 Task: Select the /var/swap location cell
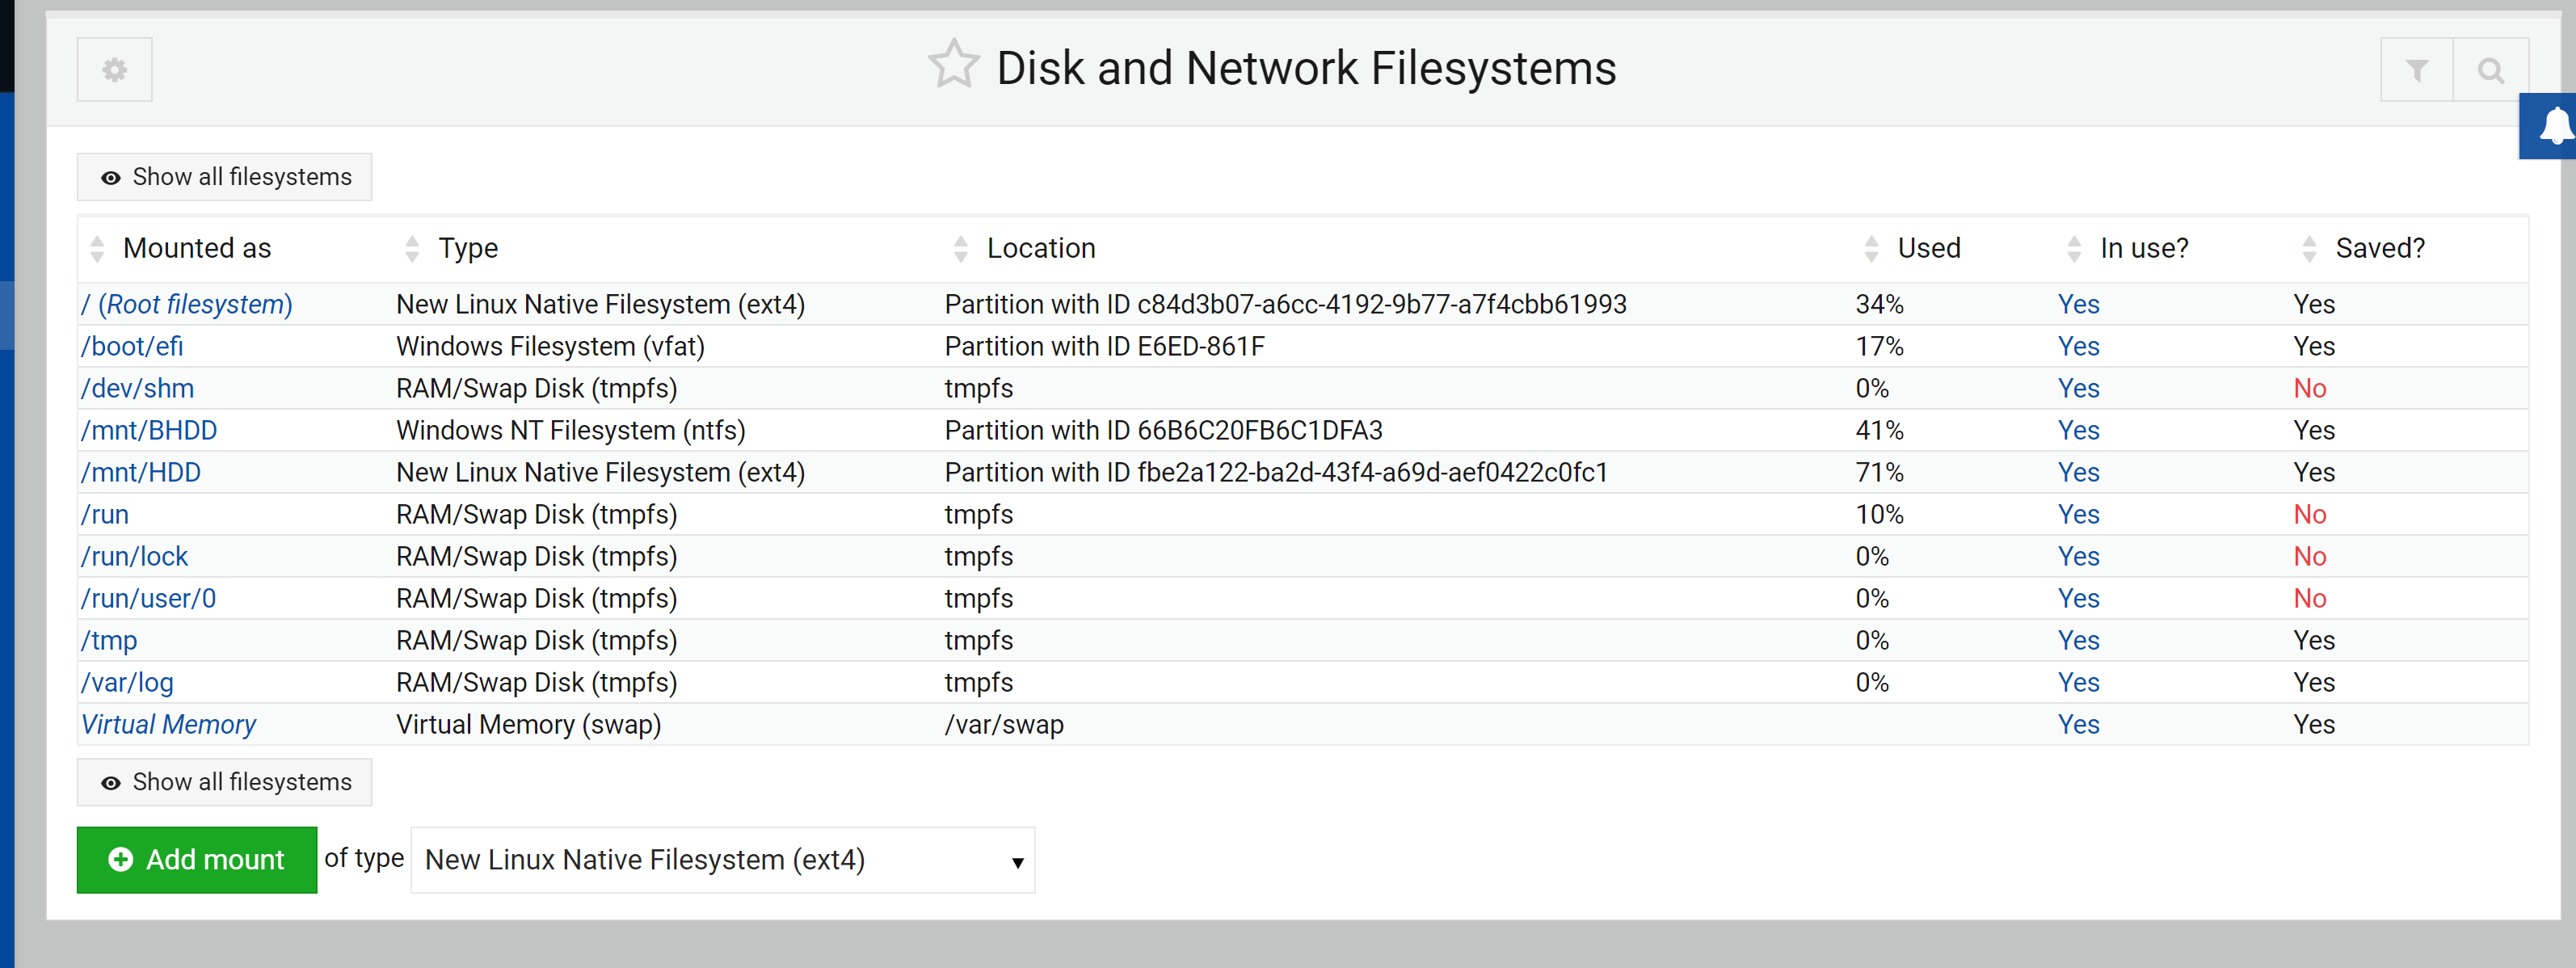[x=1004, y=724]
